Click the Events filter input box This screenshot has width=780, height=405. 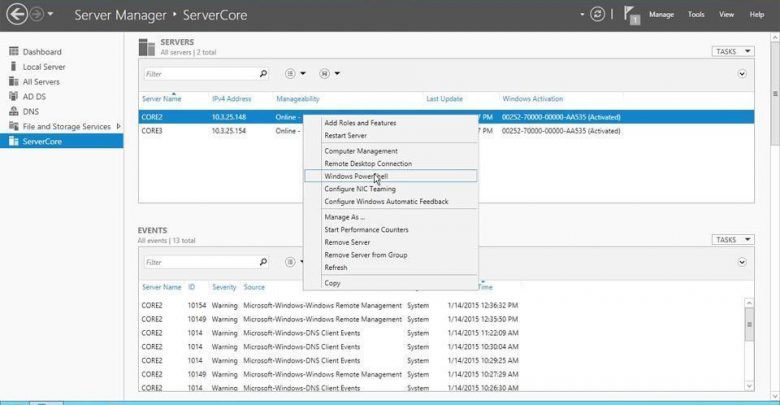pyautogui.click(x=200, y=262)
